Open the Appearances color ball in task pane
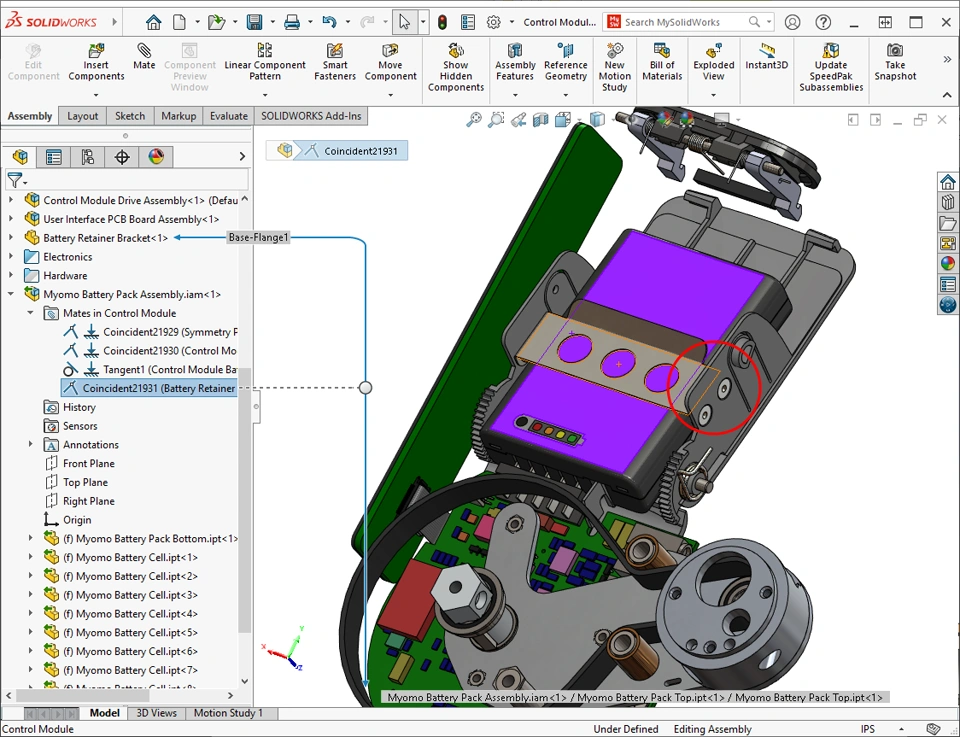This screenshot has height=737, width=960. 948,264
